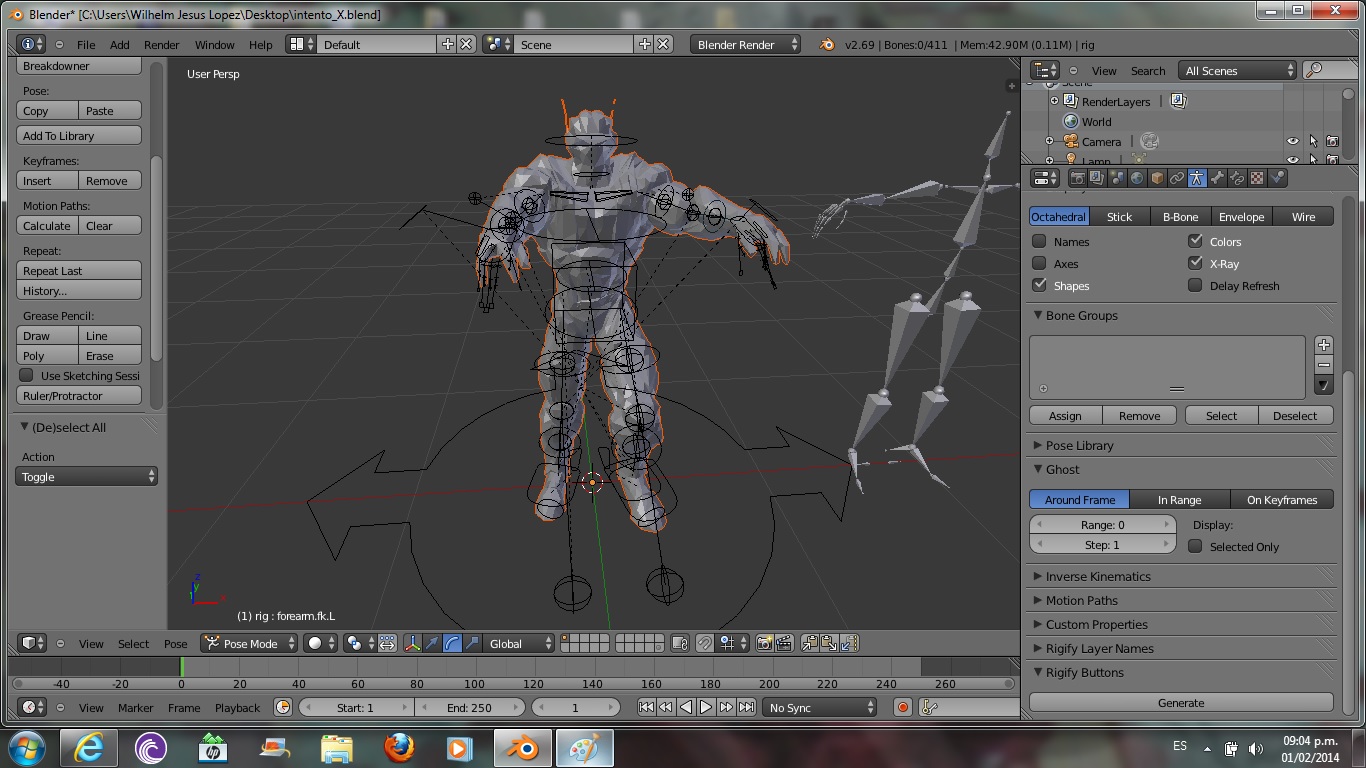This screenshot has width=1366, height=768.
Task: Click the Firefox icon in the taskbar
Action: pyautogui.click(x=398, y=748)
